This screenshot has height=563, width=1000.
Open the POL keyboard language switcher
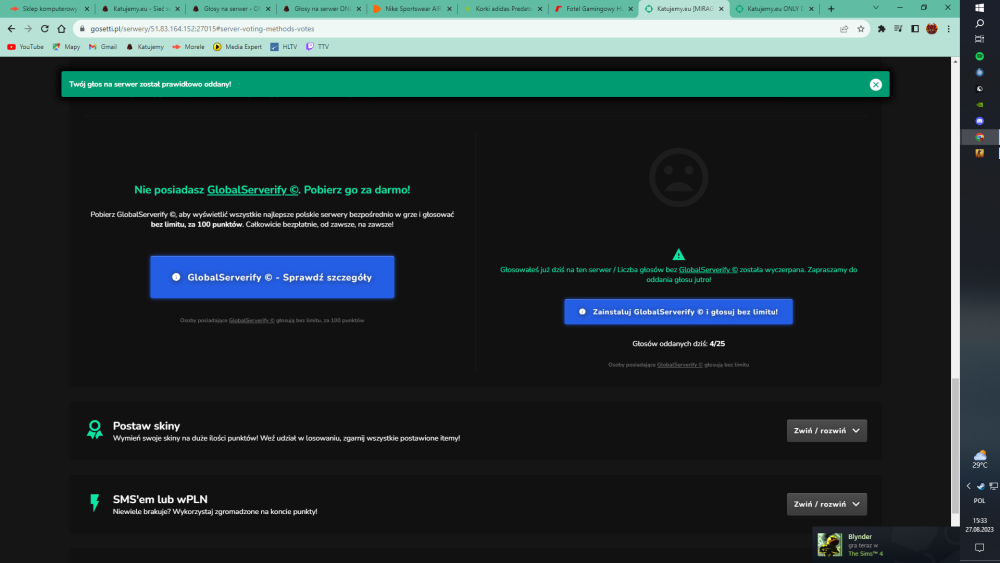tap(980, 501)
